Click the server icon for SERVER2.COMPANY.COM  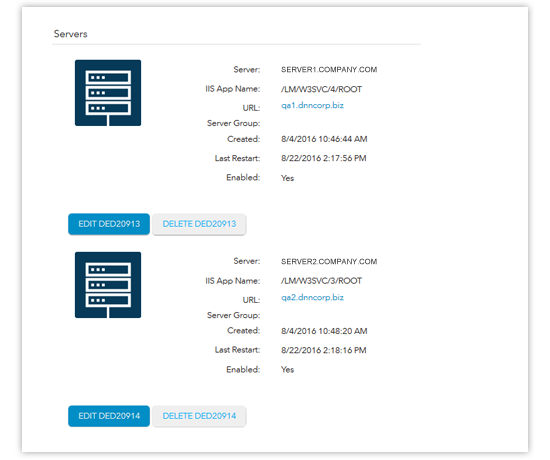(x=108, y=285)
